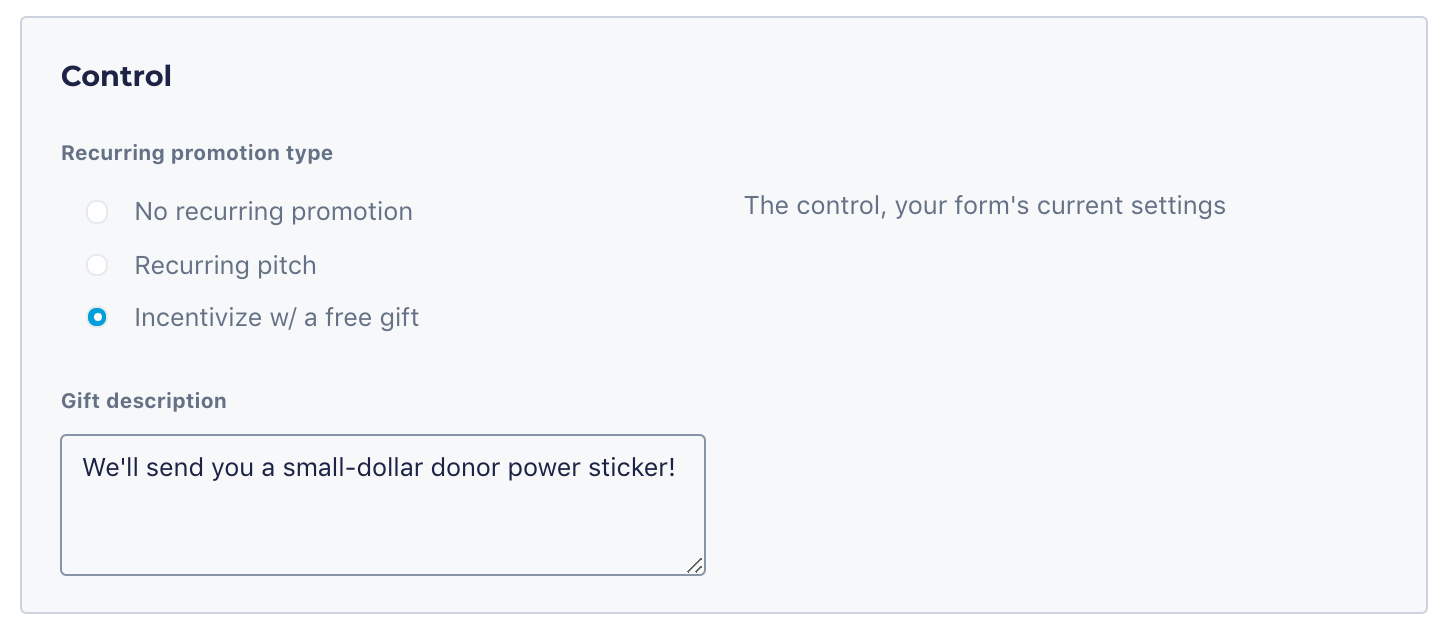Click the "Incentivize w/ a free gift" label
This screenshot has width=1448, height=636.
point(276,318)
